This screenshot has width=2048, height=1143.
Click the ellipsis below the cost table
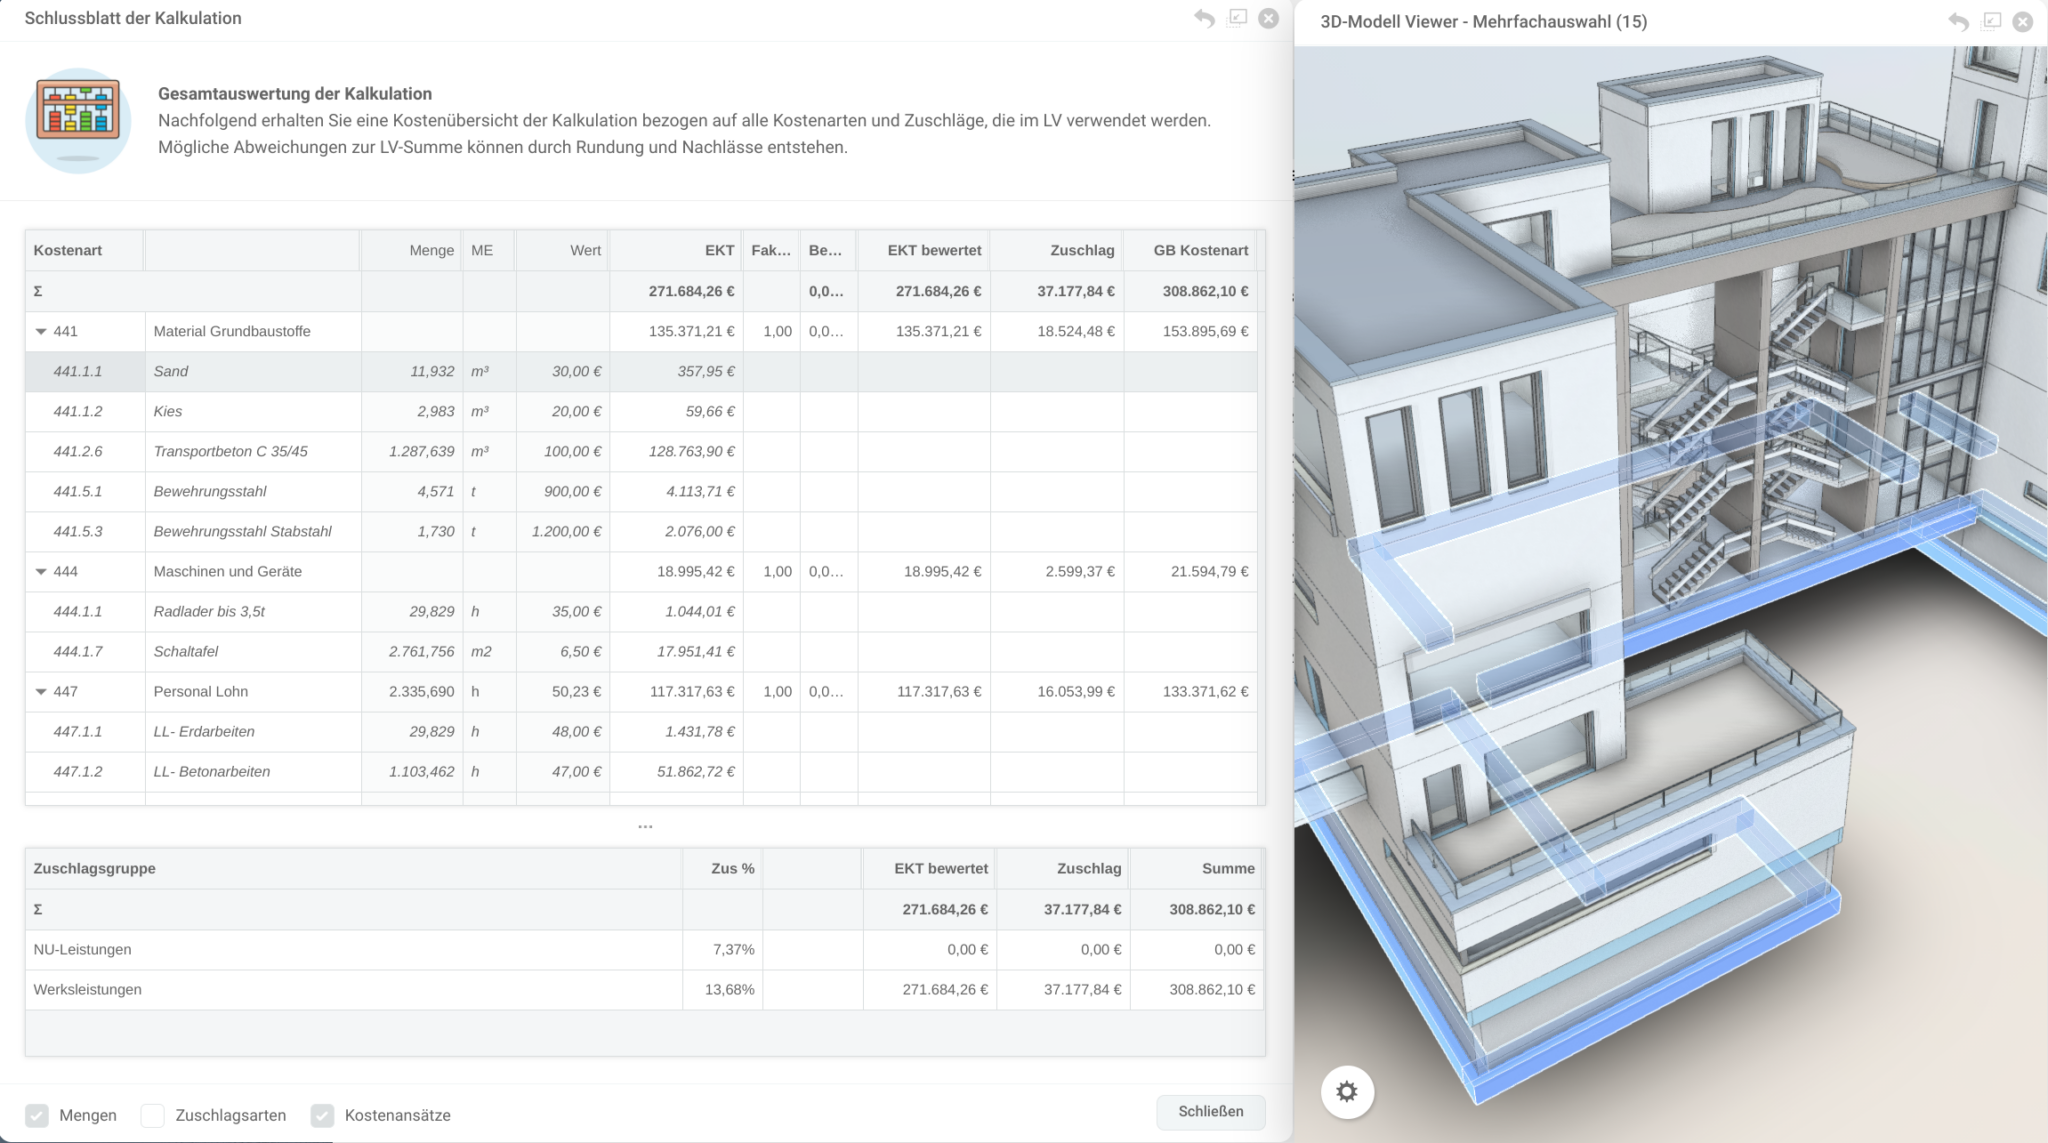click(x=646, y=826)
